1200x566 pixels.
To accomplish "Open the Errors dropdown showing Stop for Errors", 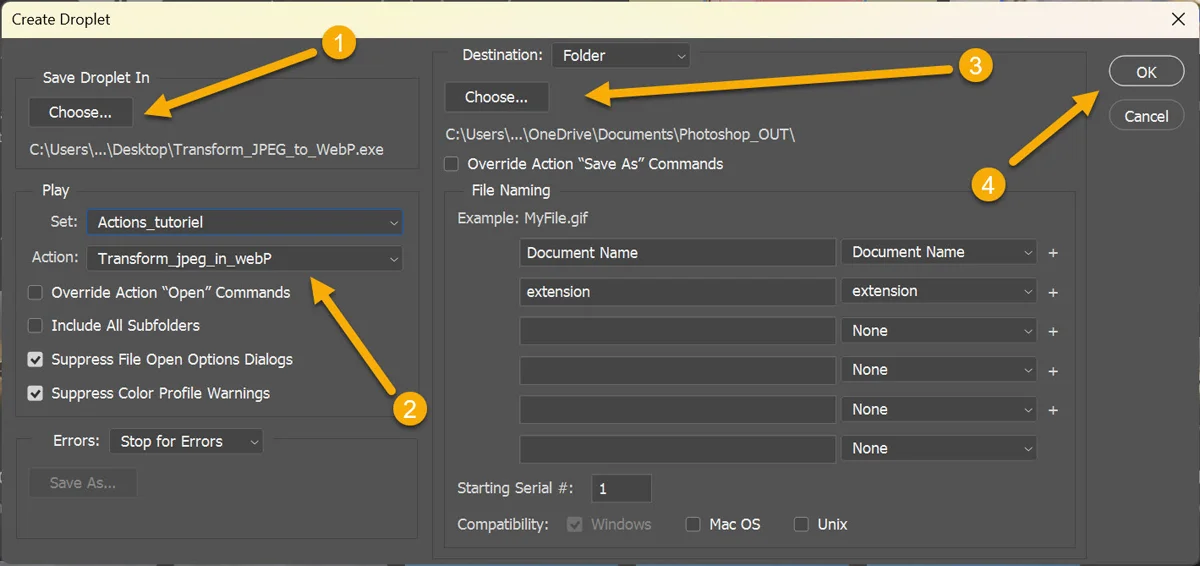I will point(186,441).
